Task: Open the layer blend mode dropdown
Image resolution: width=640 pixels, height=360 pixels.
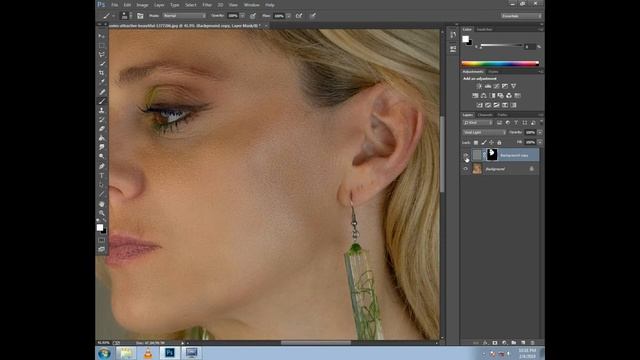Action: [x=484, y=132]
